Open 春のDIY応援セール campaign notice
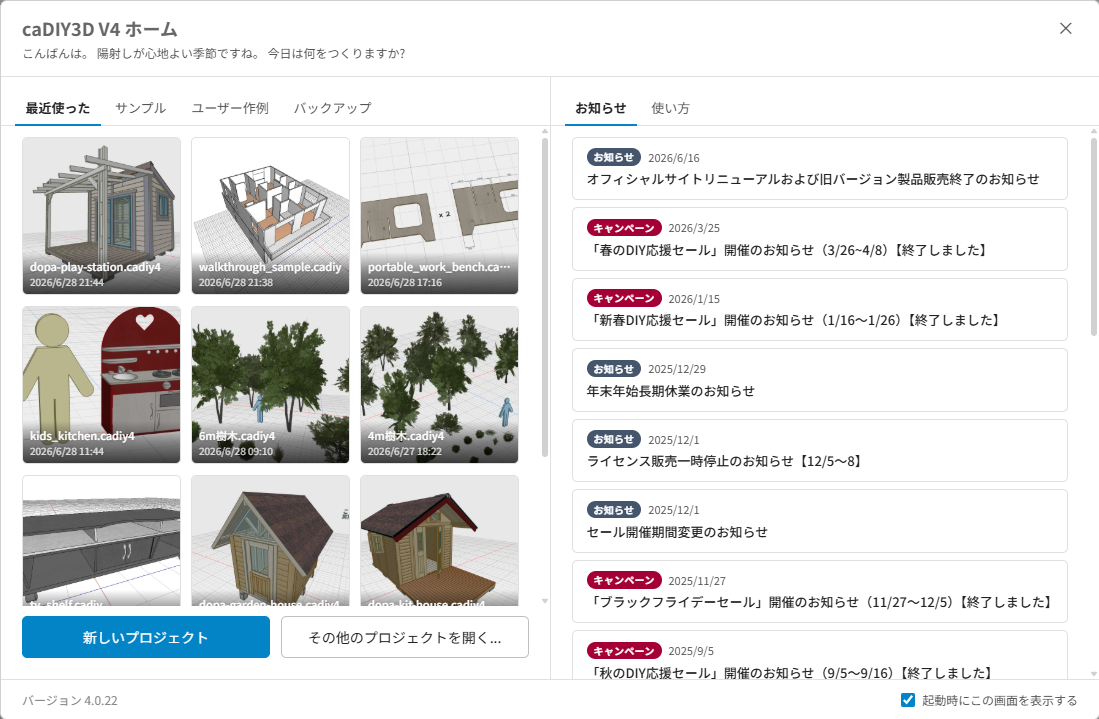 (819, 239)
